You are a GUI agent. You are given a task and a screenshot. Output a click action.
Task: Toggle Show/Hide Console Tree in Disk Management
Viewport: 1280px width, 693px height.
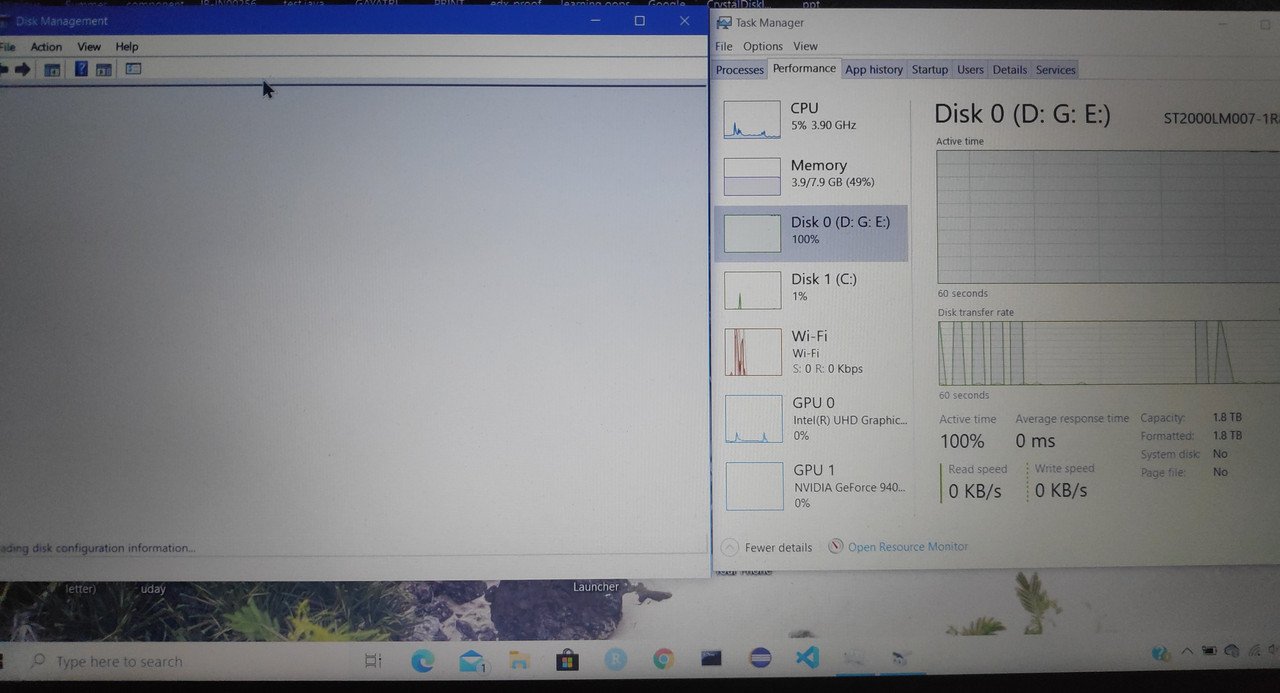[52, 69]
